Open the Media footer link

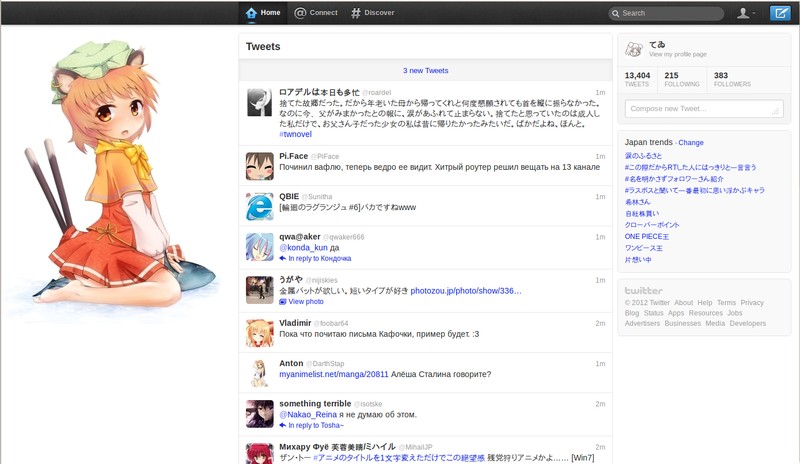715,323
